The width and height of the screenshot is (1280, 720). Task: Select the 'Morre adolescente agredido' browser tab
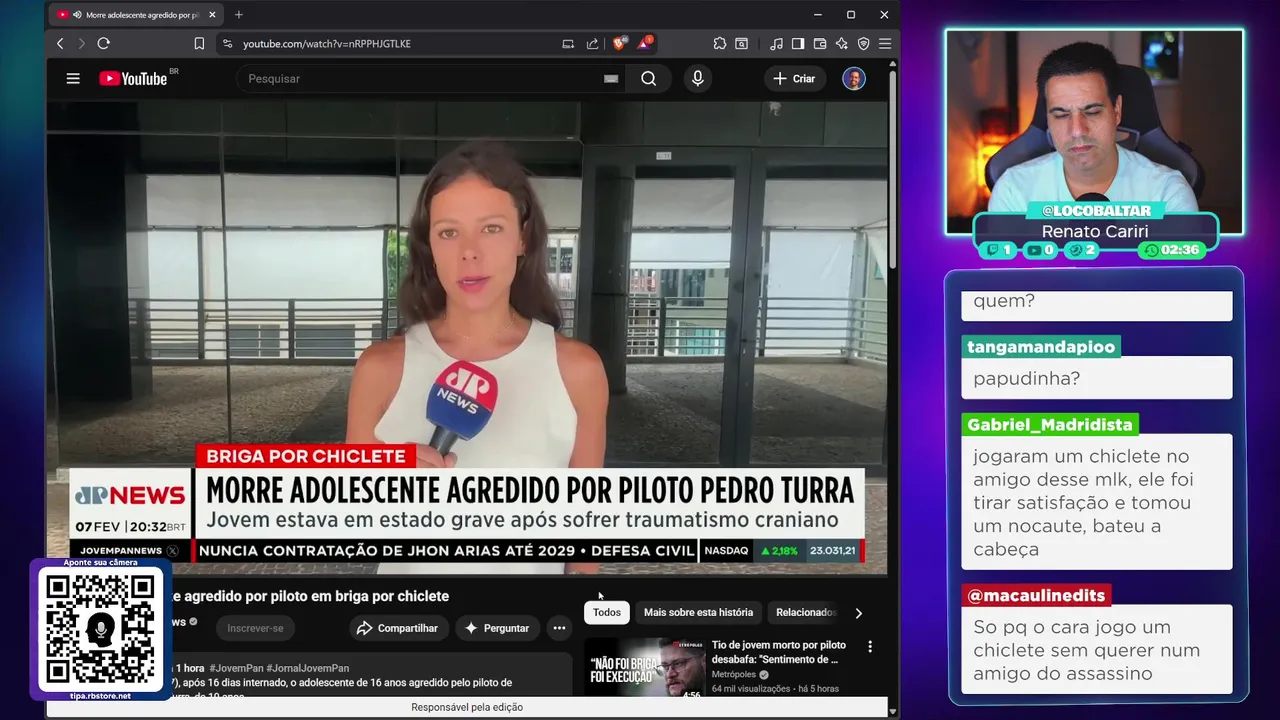135,15
